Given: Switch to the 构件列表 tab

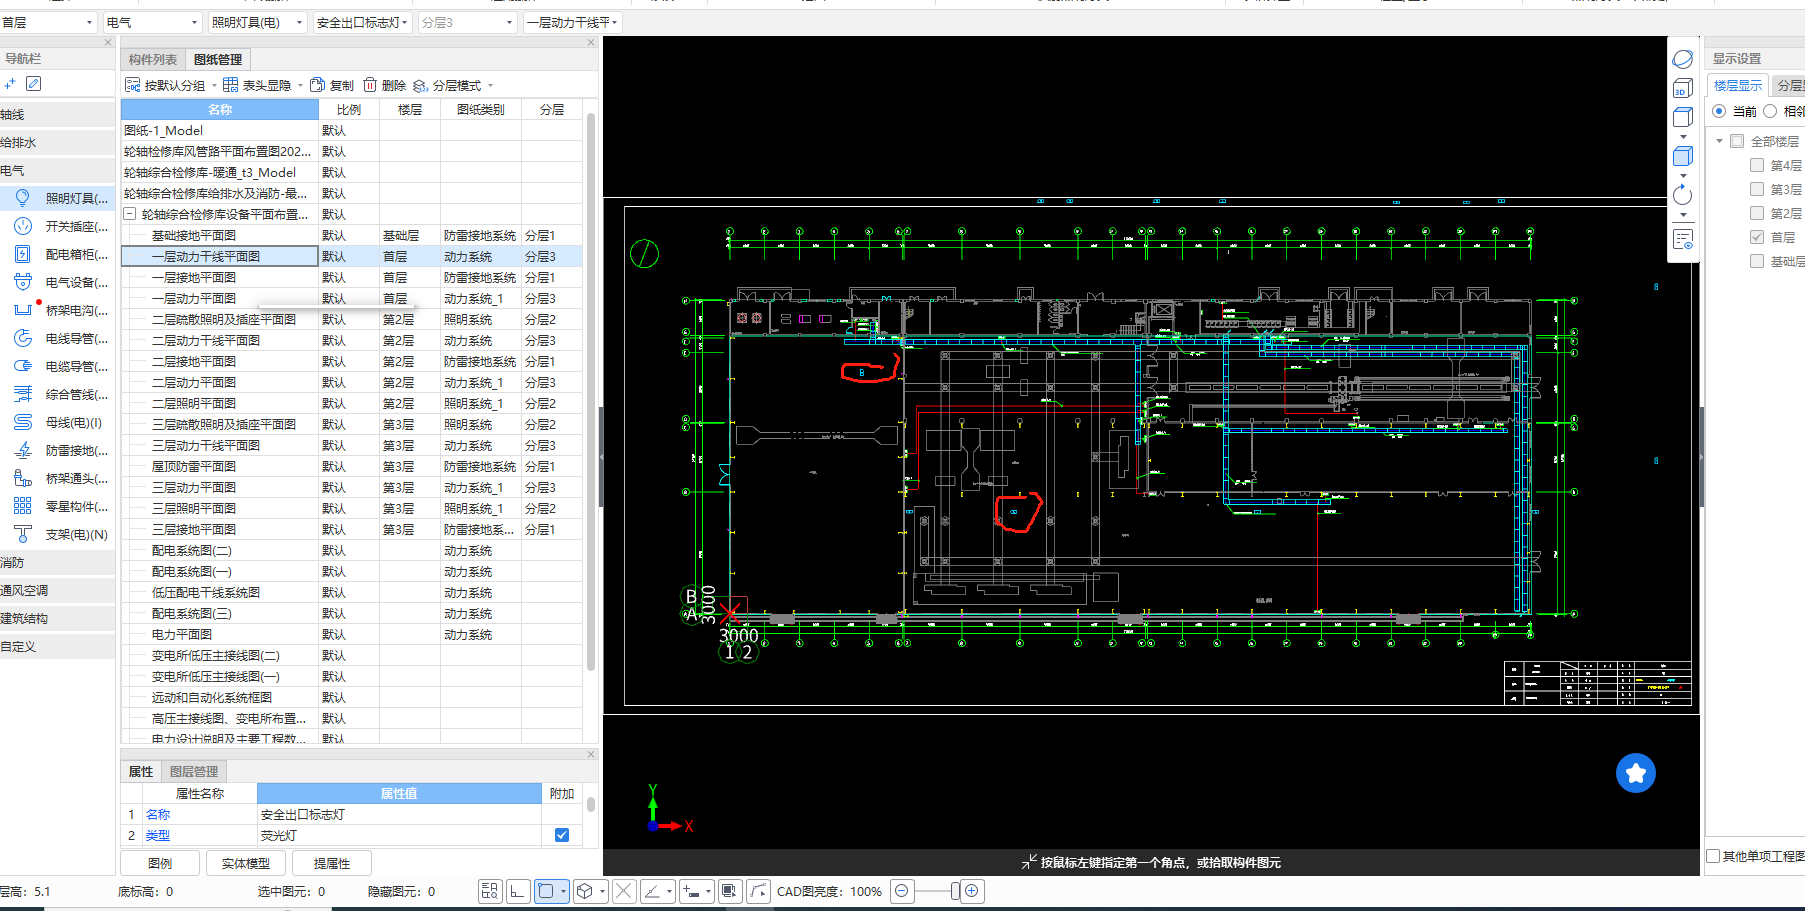Looking at the screenshot, I should click(x=153, y=59).
